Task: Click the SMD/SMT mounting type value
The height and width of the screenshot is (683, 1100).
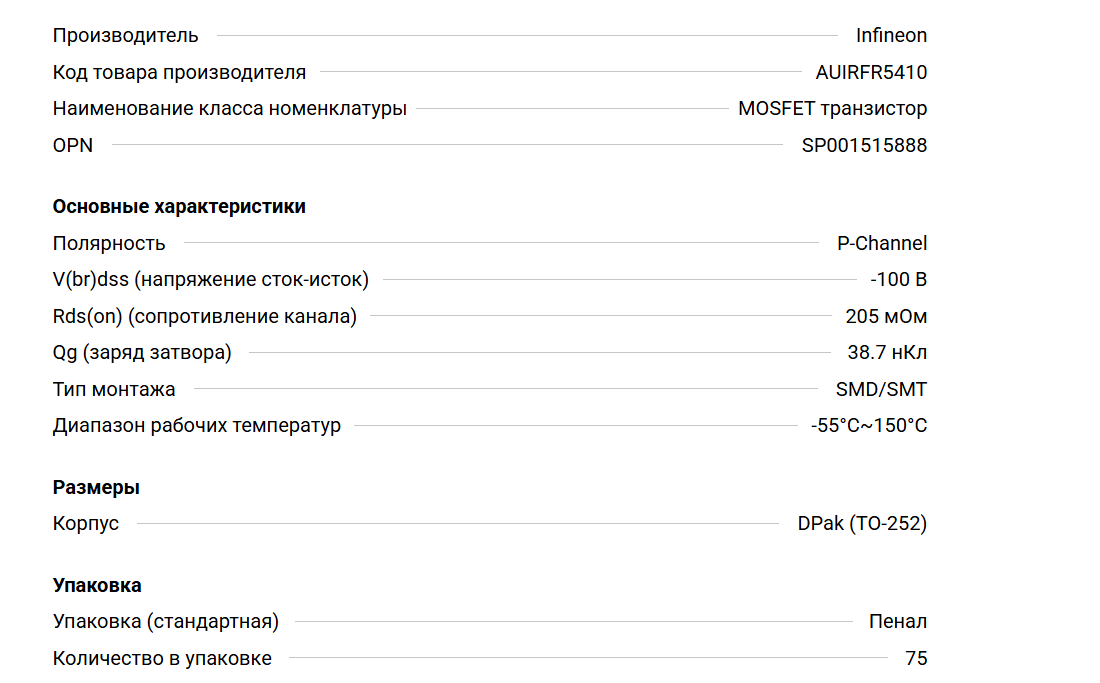Action: [x=881, y=389]
